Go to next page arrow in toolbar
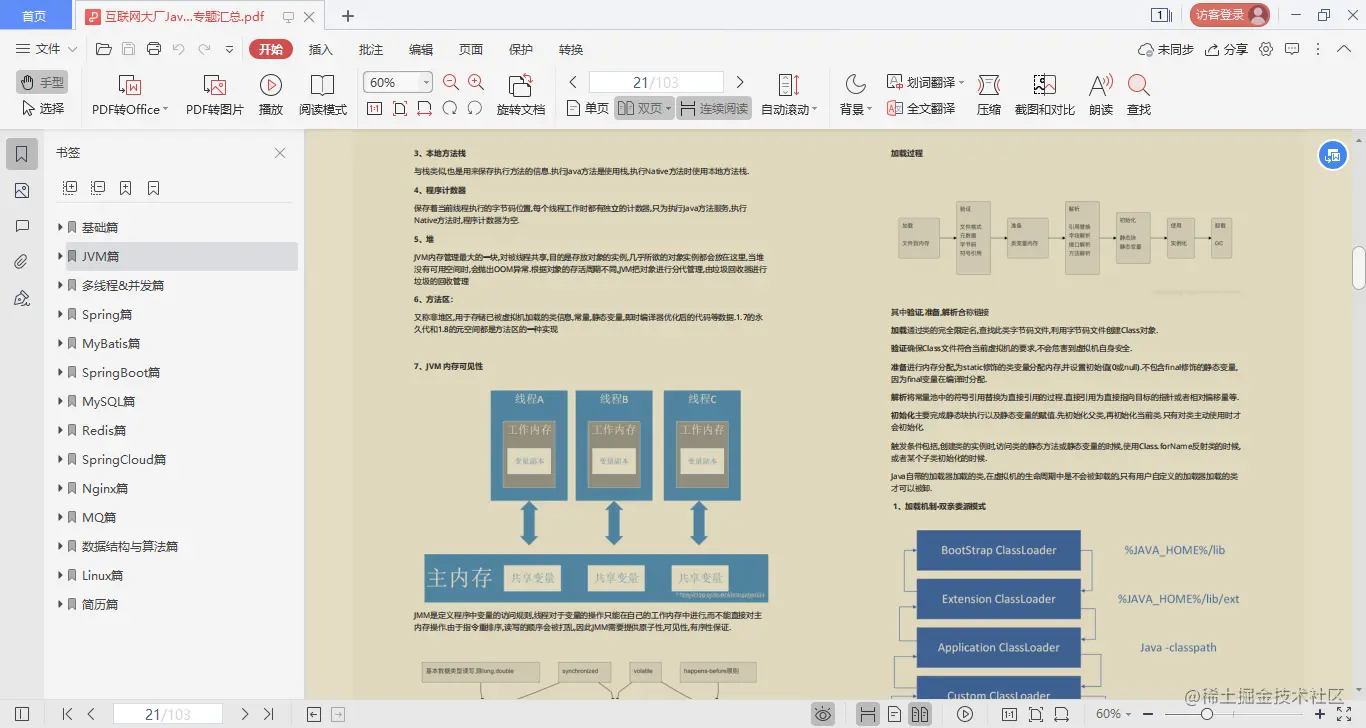Image resolution: width=1366 pixels, height=728 pixels. [740, 82]
